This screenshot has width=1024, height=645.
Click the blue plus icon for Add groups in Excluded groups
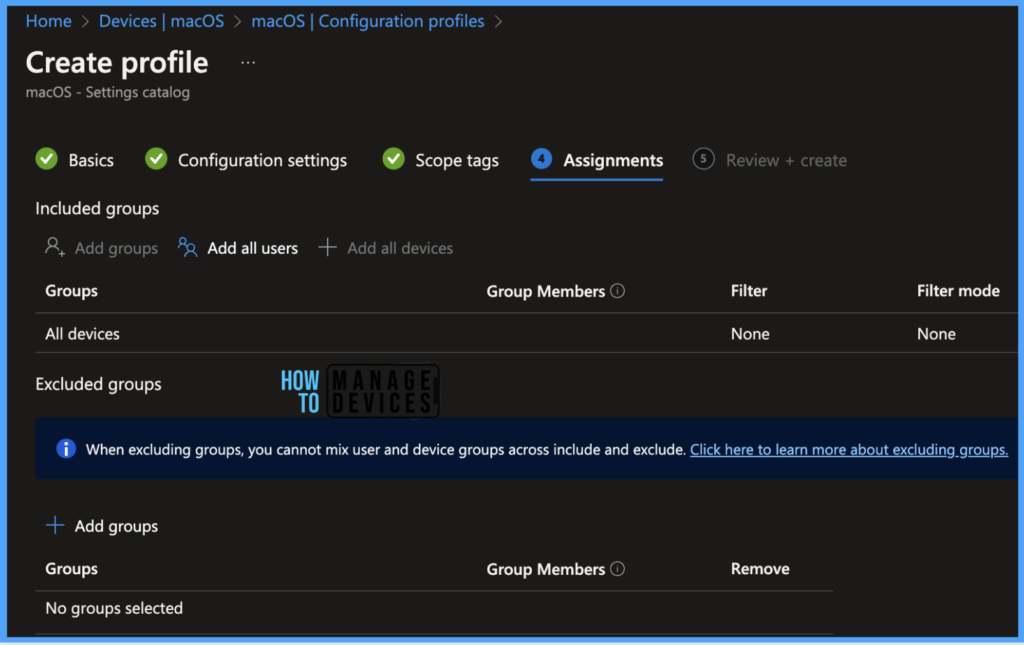[x=55, y=525]
